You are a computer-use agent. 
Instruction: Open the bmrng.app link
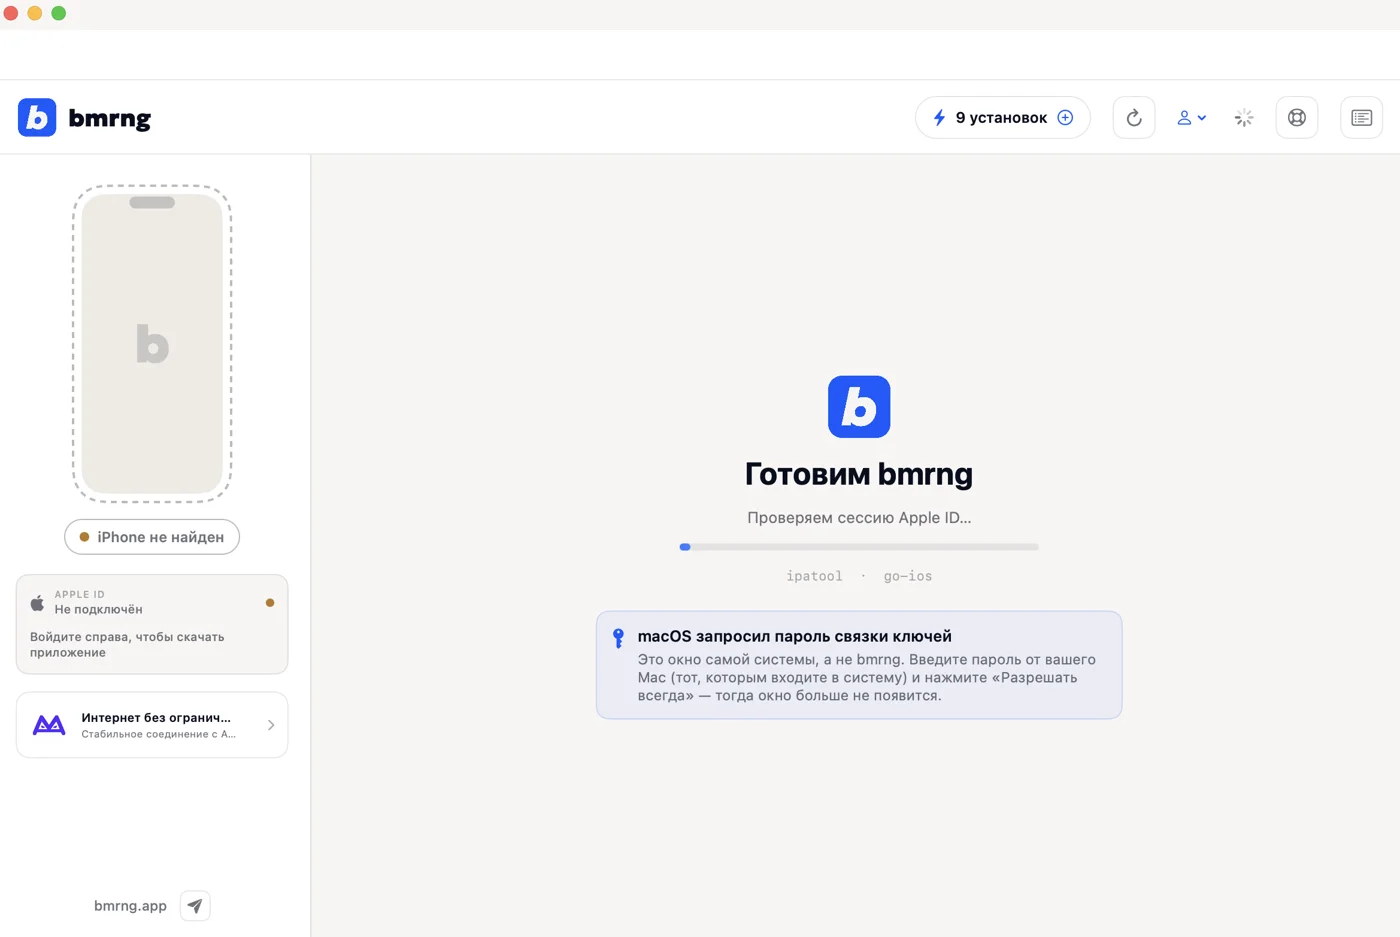[130, 906]
